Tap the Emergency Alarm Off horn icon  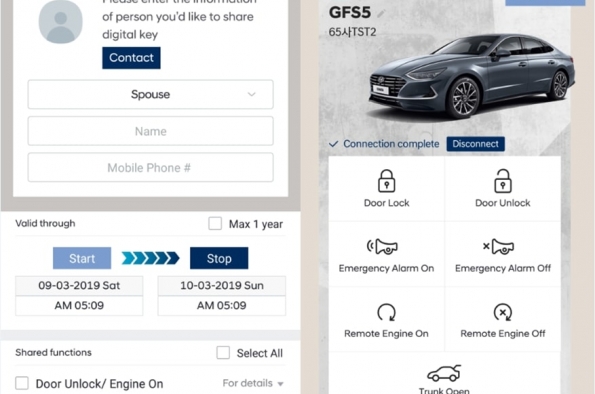pos(498,246)
